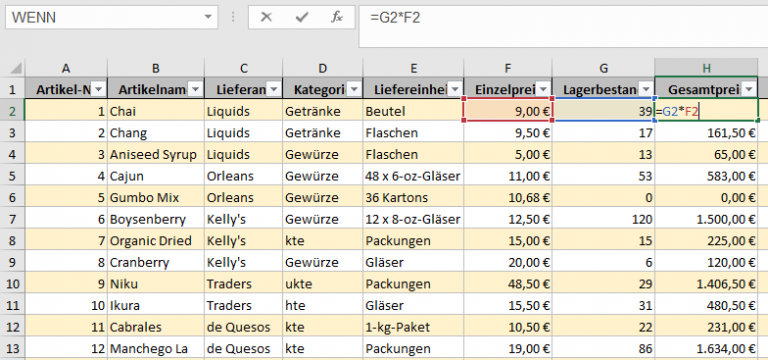Select the Cranberry cell
Viewport: 768px width, 360px height.
click(156, 263)
